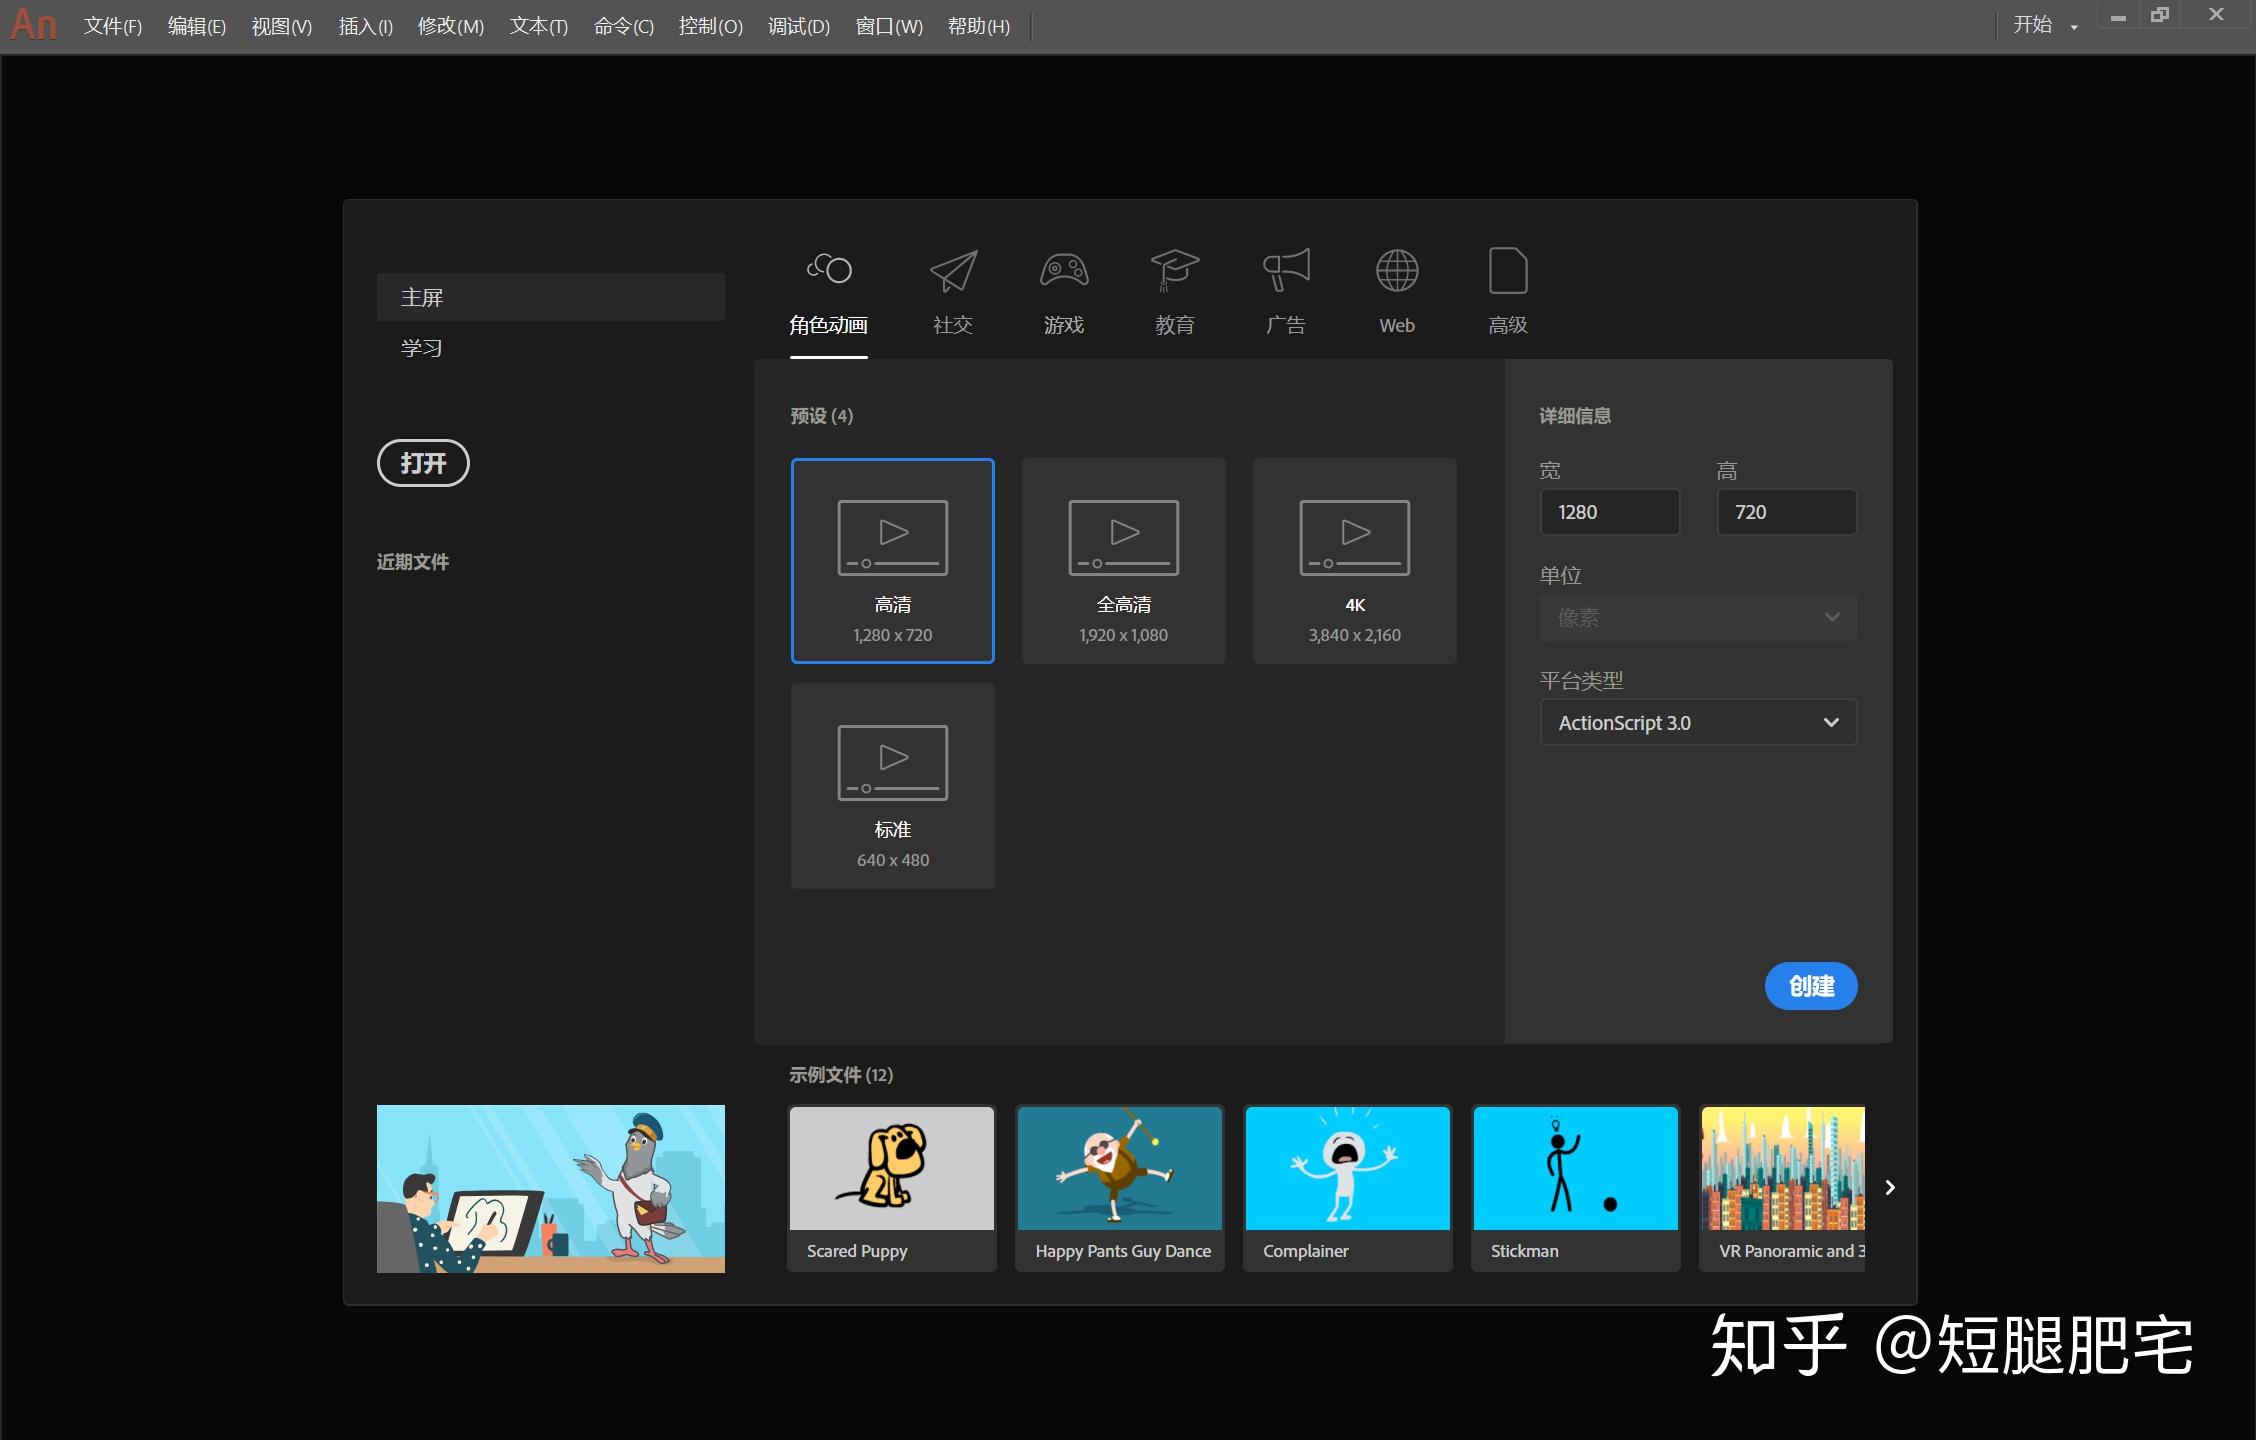
Task: Choose the 标准 640x480 preset
Action: click(892, 785)
